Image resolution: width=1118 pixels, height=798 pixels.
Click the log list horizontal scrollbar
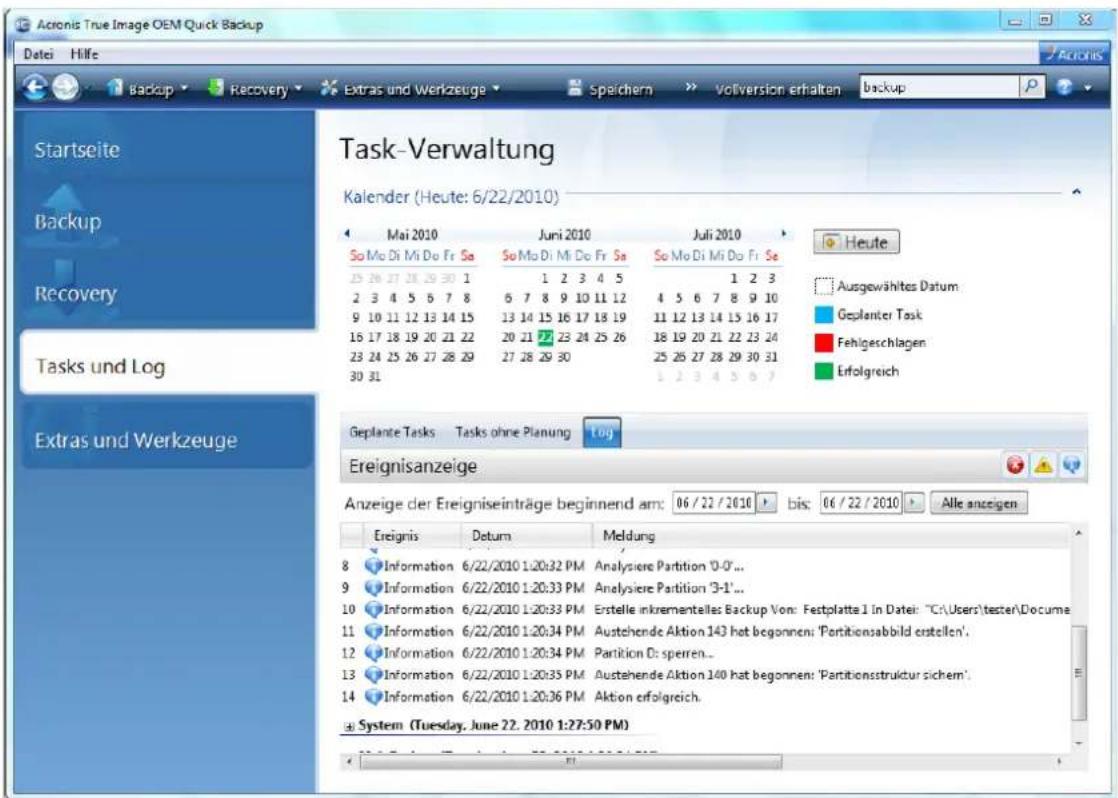click(570, 762)
